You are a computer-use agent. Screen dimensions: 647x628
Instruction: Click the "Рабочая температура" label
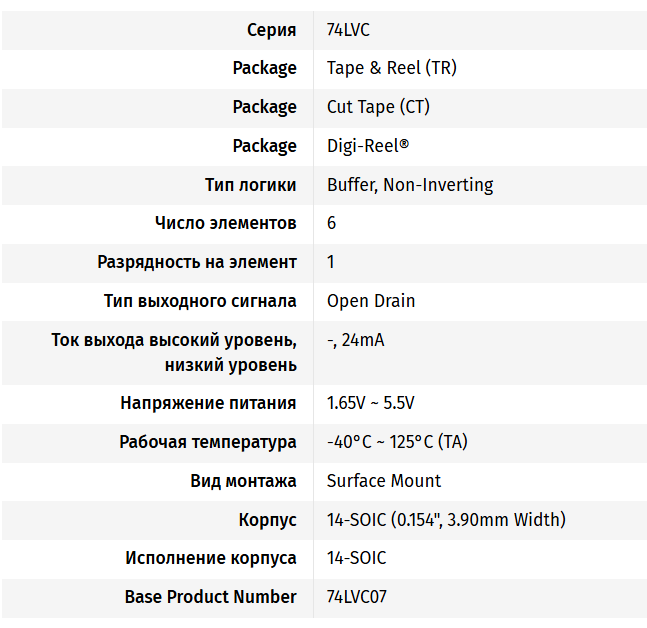208,442
